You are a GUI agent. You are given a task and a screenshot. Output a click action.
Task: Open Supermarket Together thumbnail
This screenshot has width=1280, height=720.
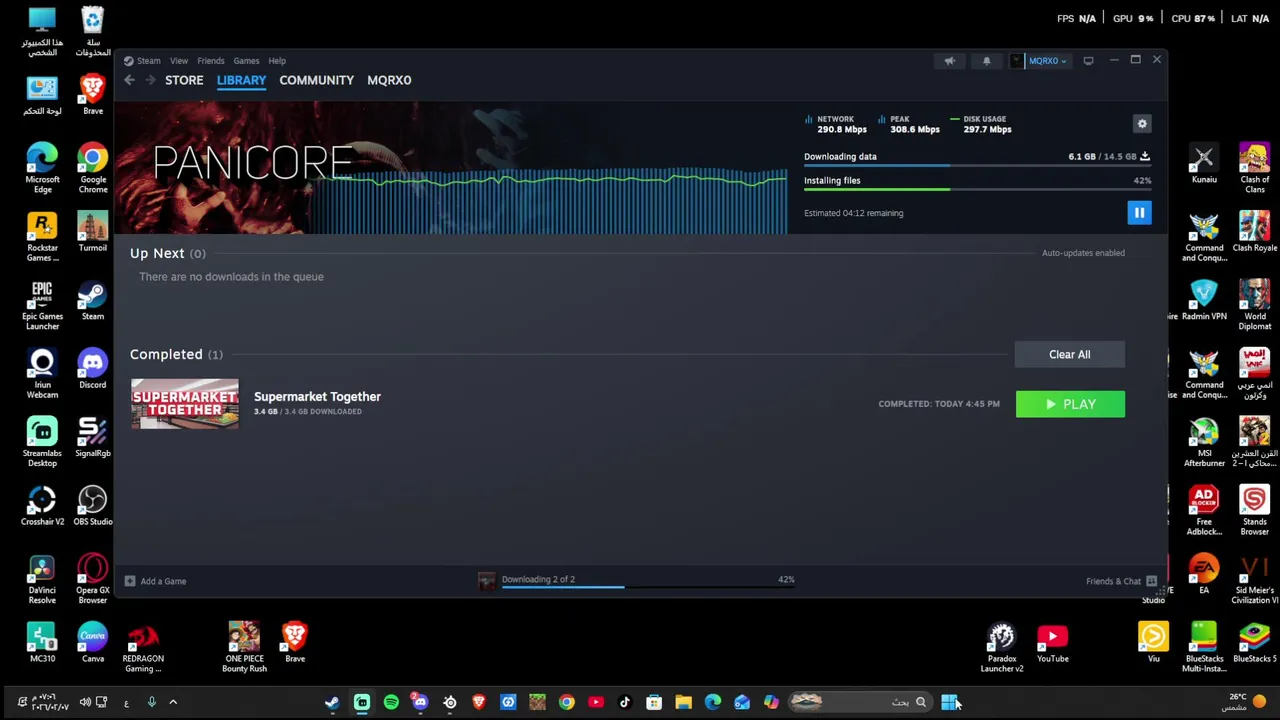(x=185, y=404)
